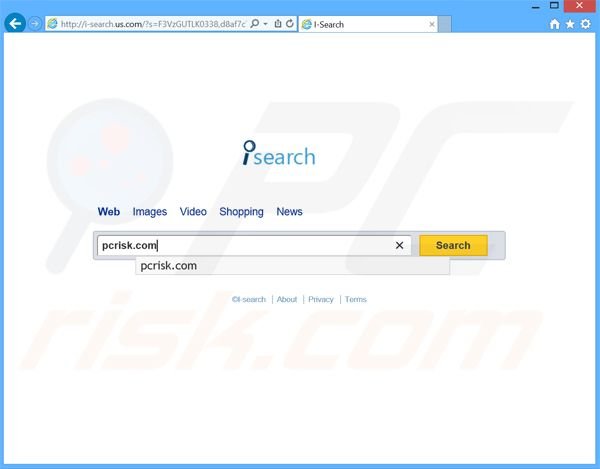Open the About footer link
The height and width of the screenshot is (469, 600).
(287, 299)
